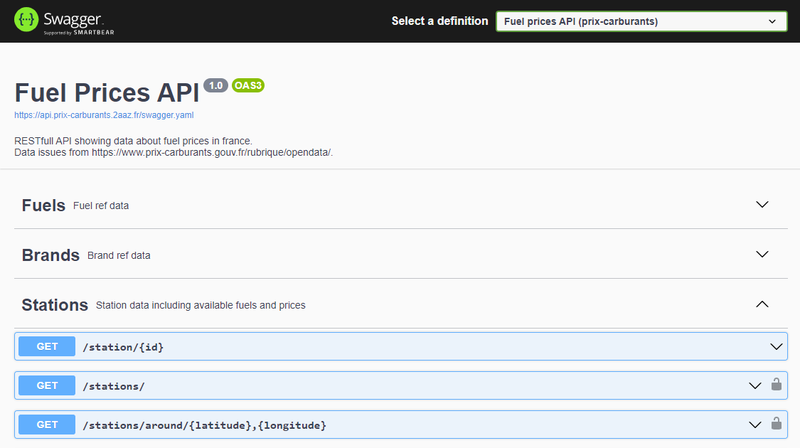Click the lock icon on /stations/ row

pos(775,384)
